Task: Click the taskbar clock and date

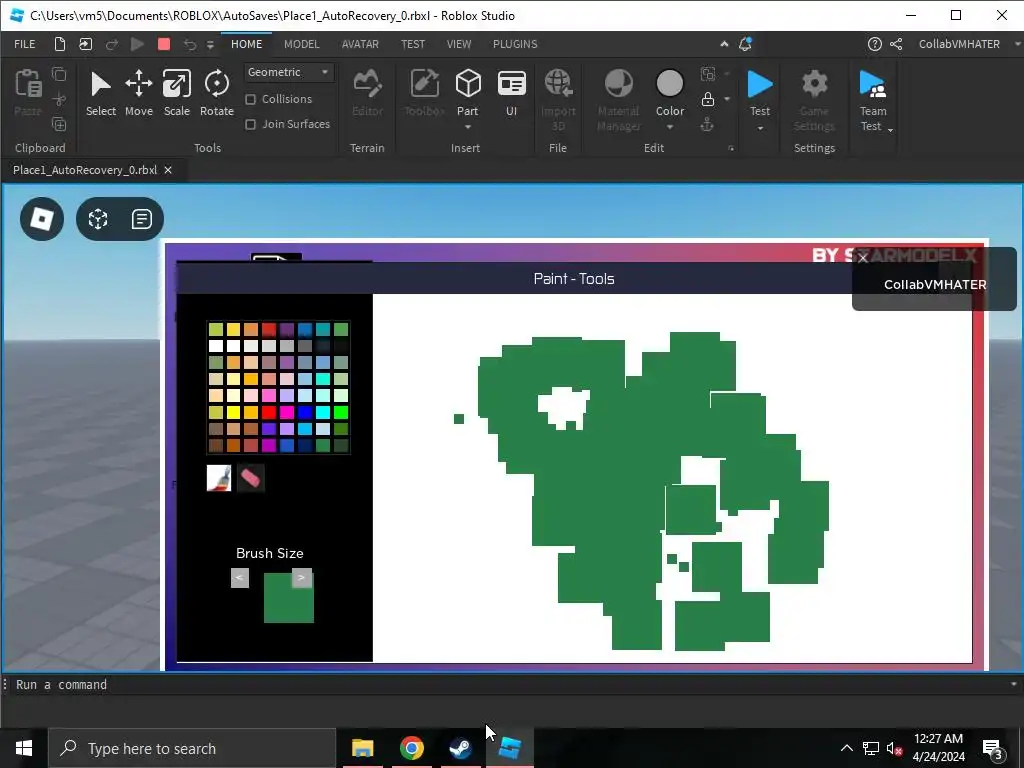Action: point(938,748)
